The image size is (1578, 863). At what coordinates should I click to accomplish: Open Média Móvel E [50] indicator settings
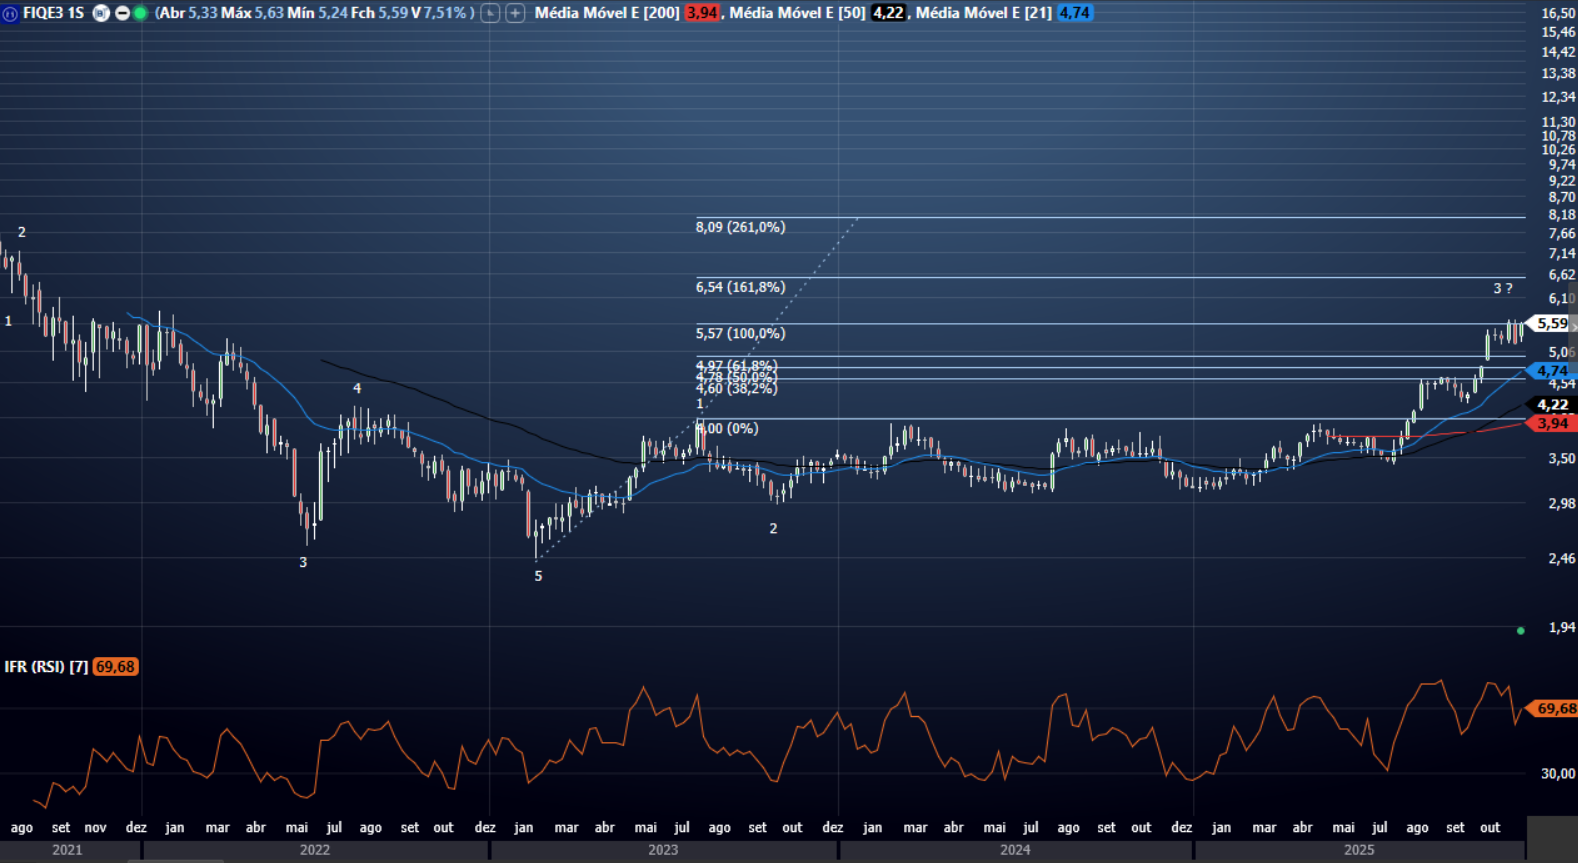click(x=797, y=13)
